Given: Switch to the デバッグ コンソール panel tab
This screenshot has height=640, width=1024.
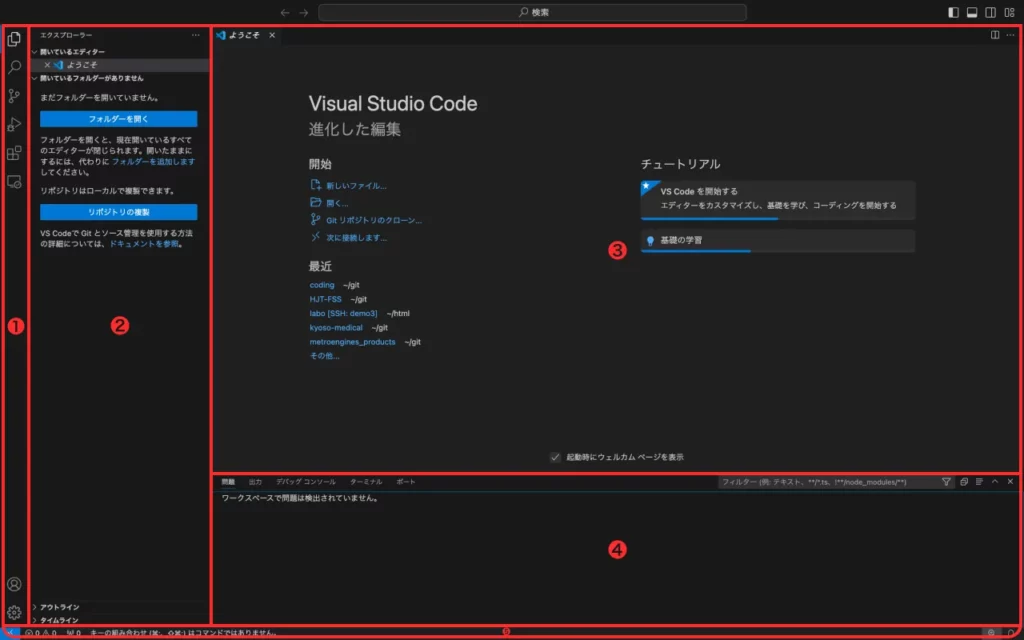Looking at the screenshot, I should coord(306,482).
